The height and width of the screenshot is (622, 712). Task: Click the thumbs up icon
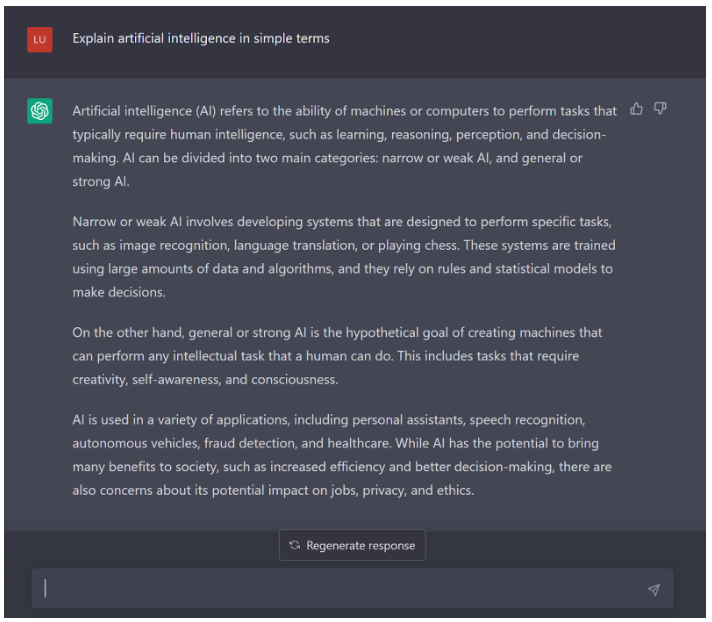[x=637, y=109]
